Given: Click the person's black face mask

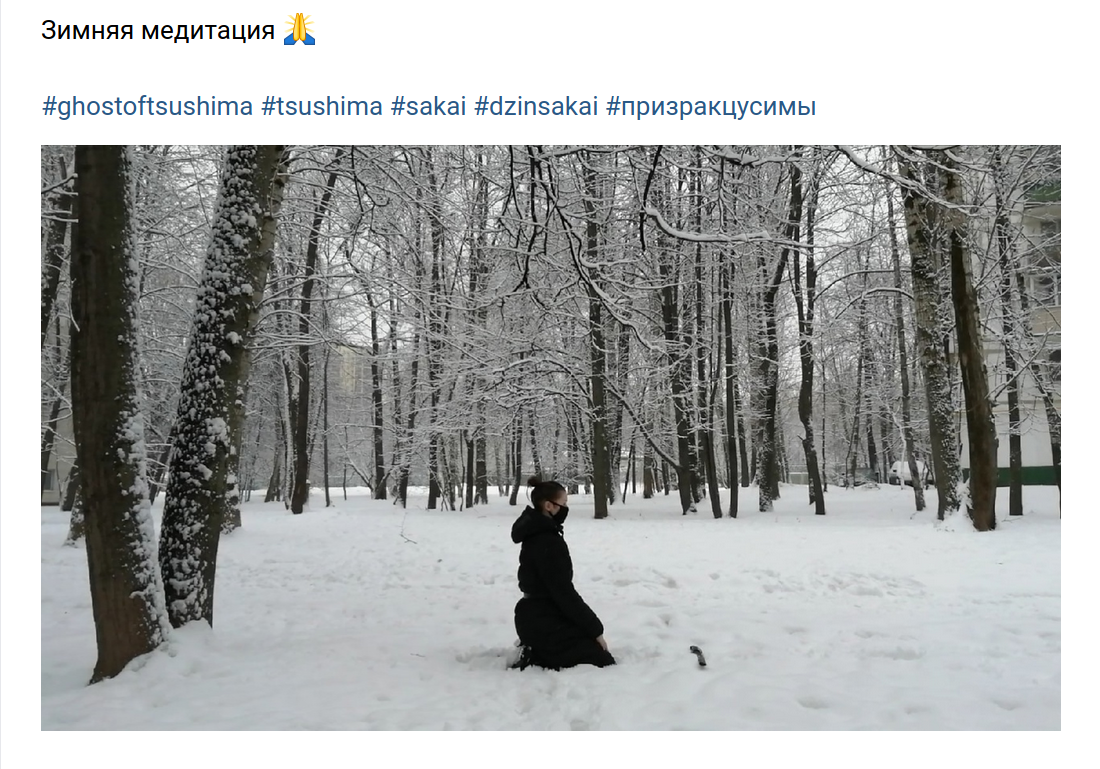Looking at the screenshot, I should coord(559,514).
